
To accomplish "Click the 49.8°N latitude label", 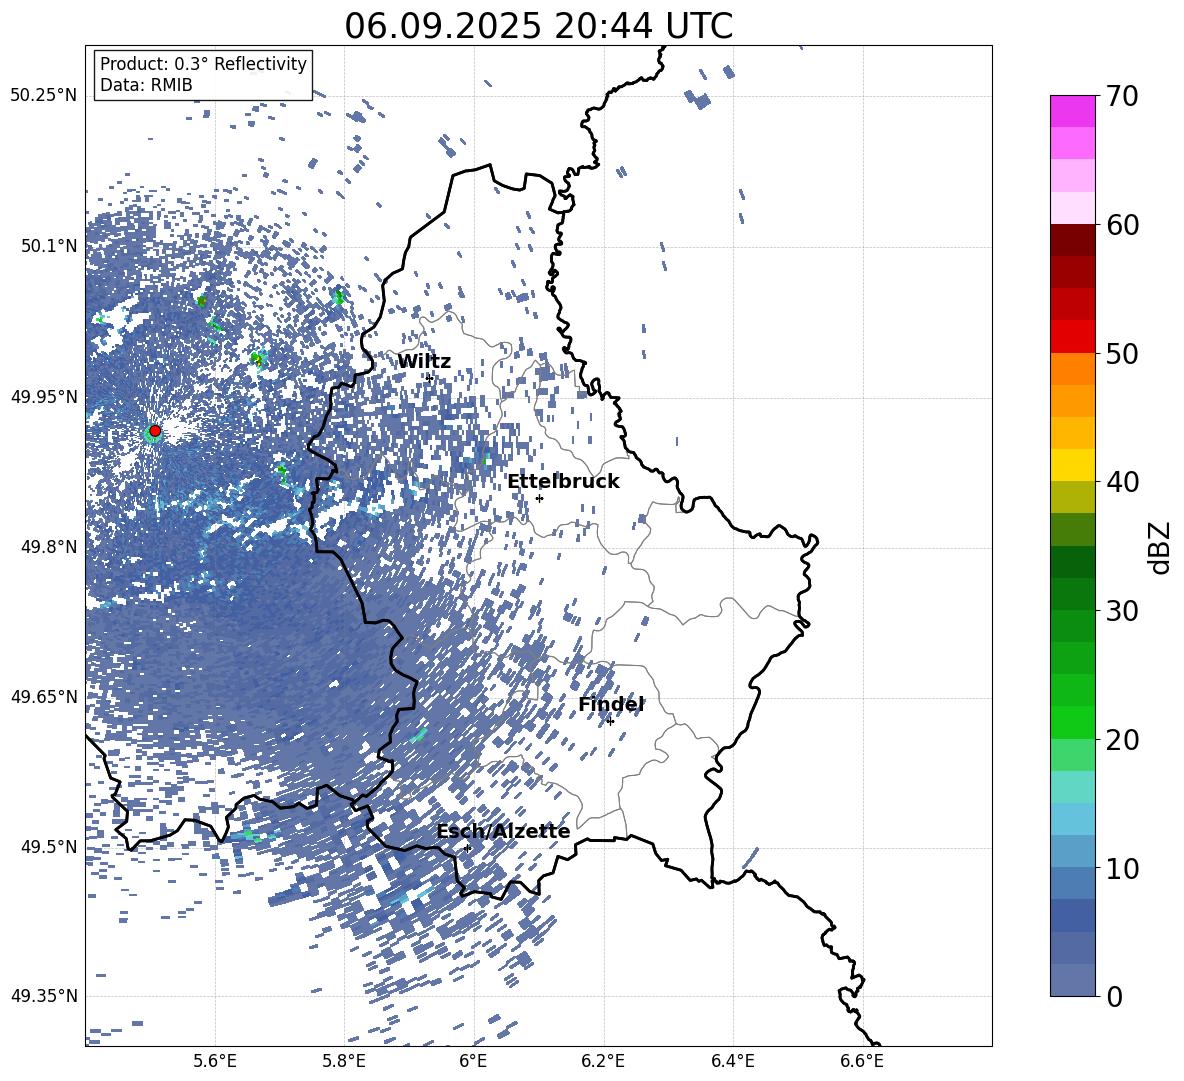I will click(49, 546).
